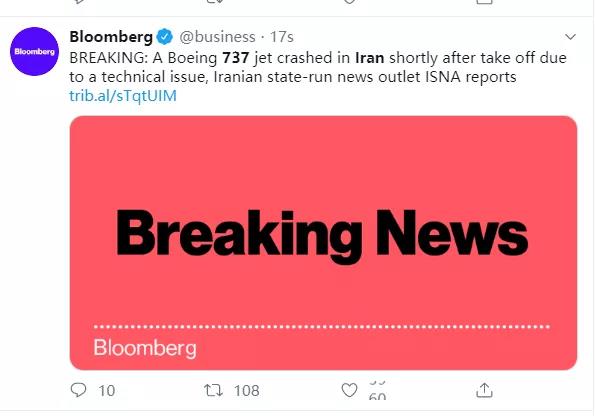
Task: Click the blue verified badge
Action: tap(165, 37)
